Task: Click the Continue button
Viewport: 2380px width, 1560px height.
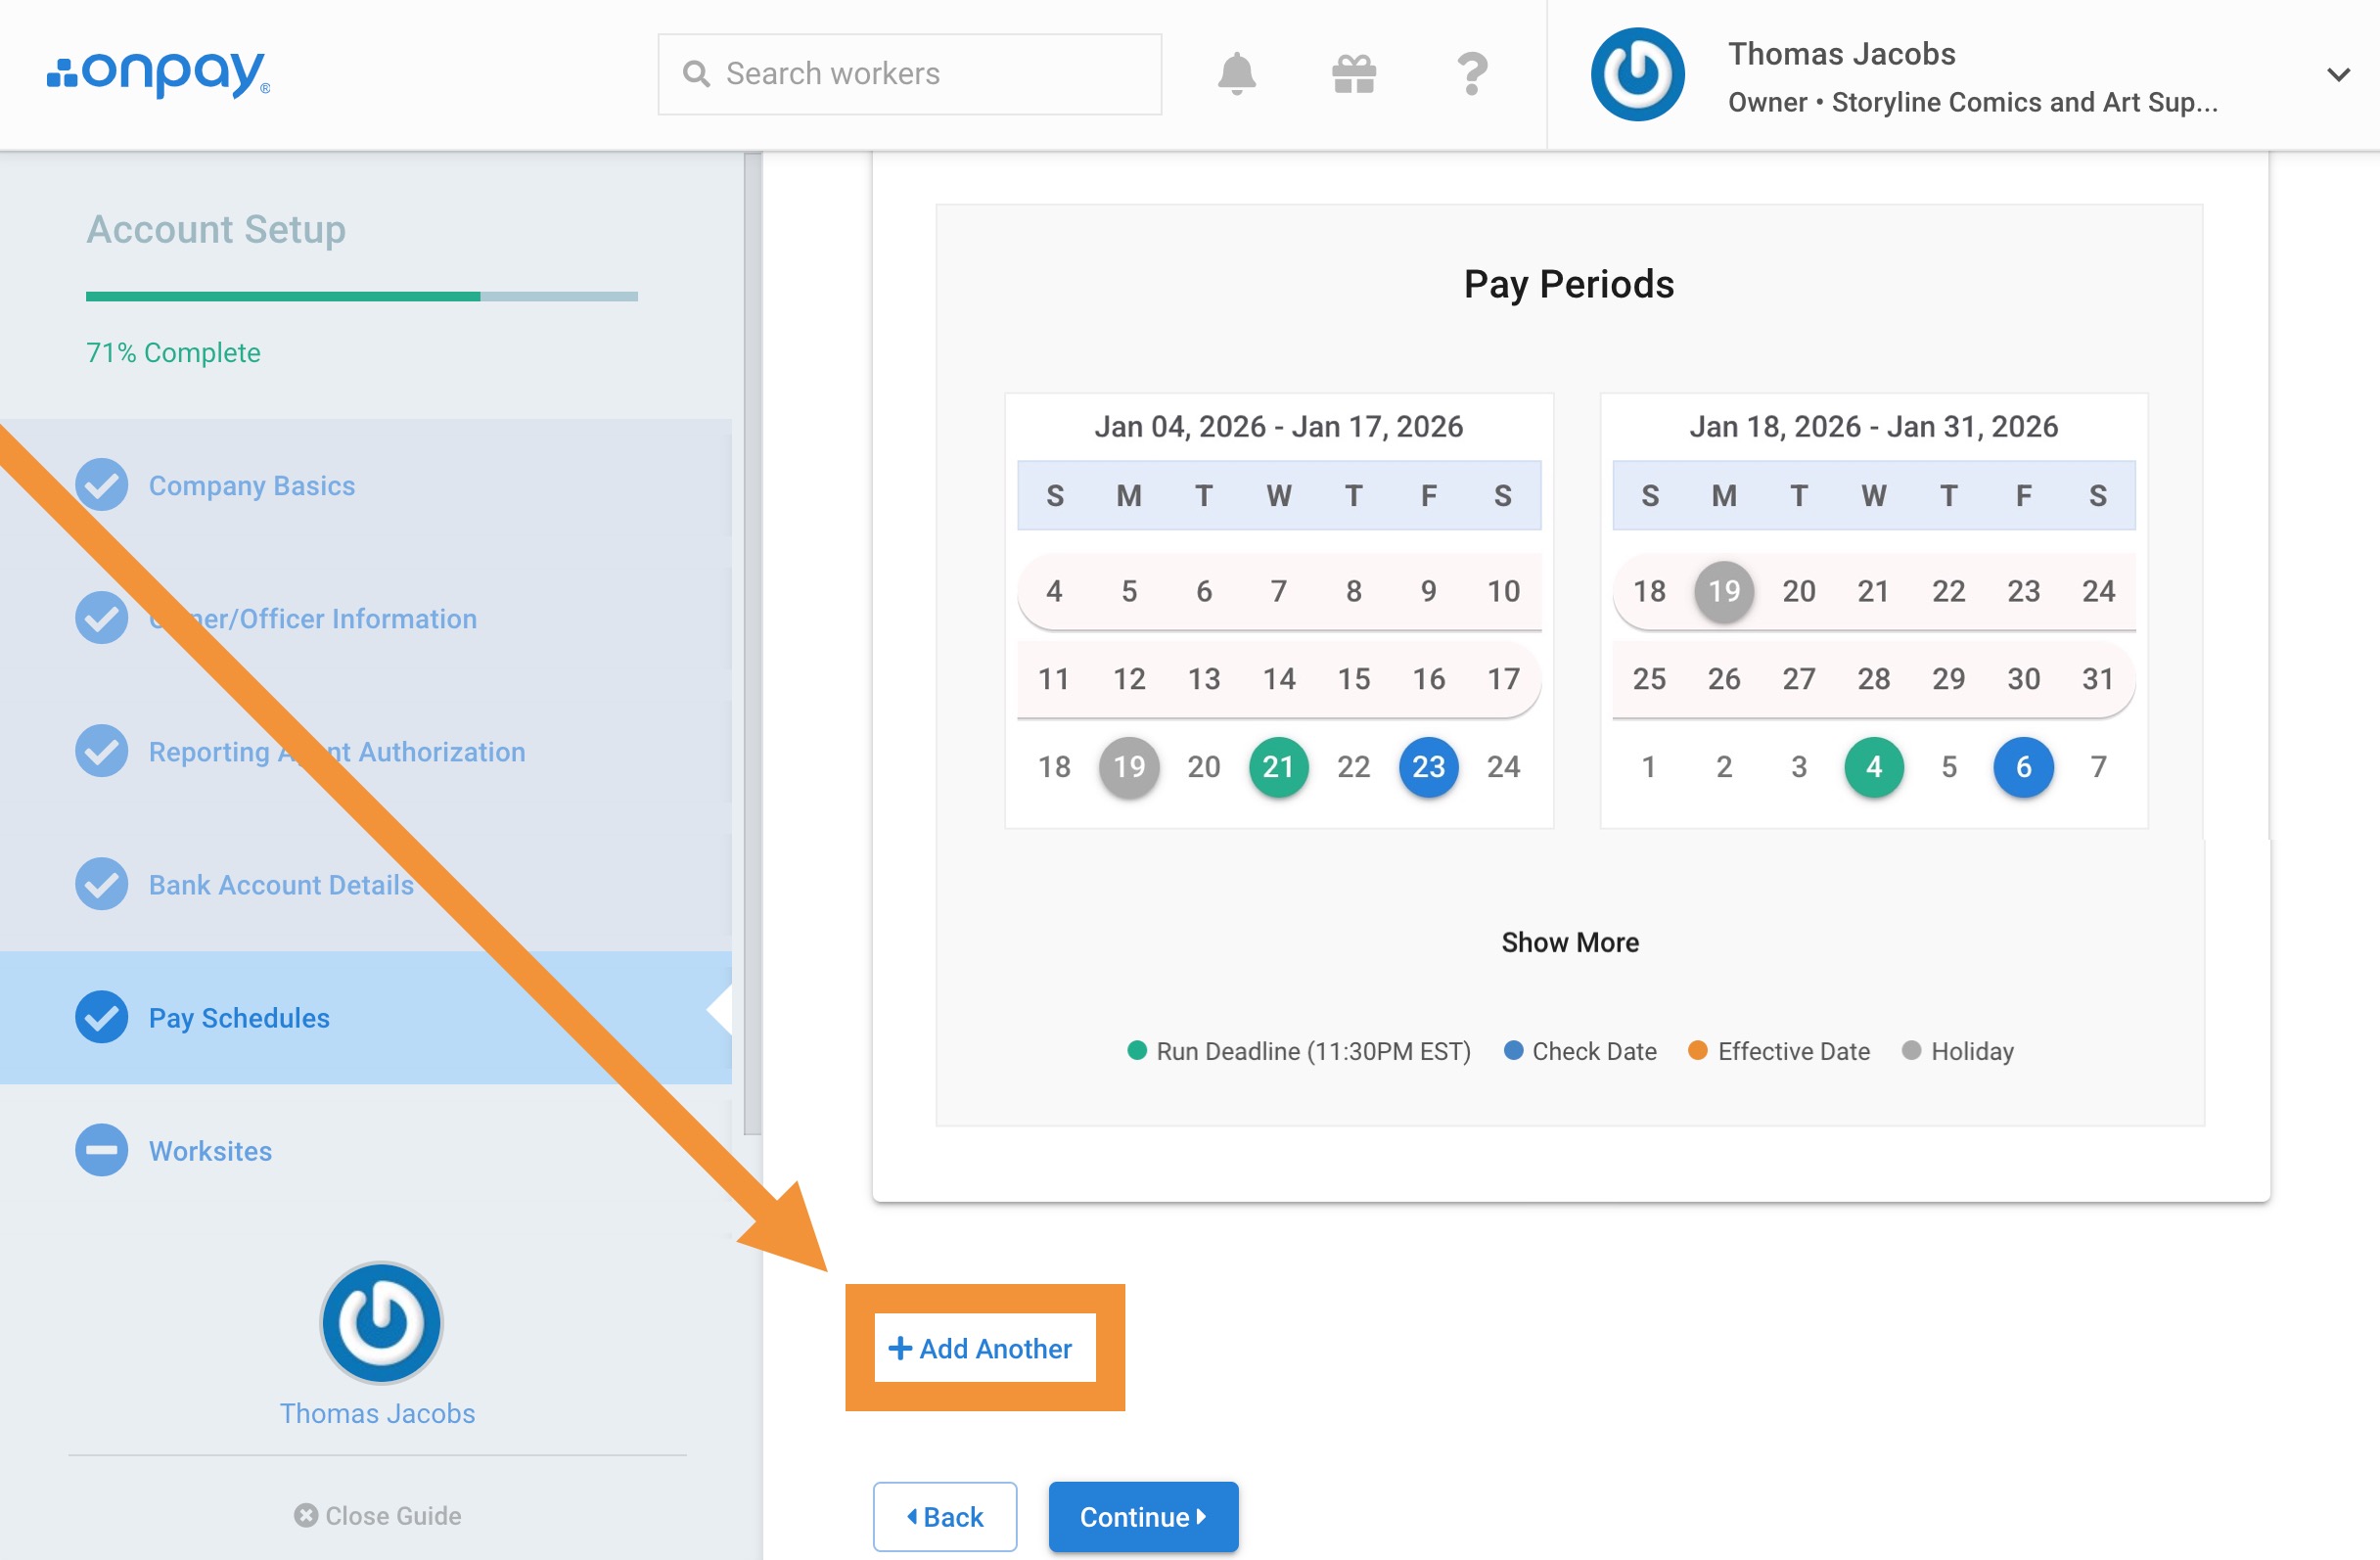Action: point(1142,1516)
